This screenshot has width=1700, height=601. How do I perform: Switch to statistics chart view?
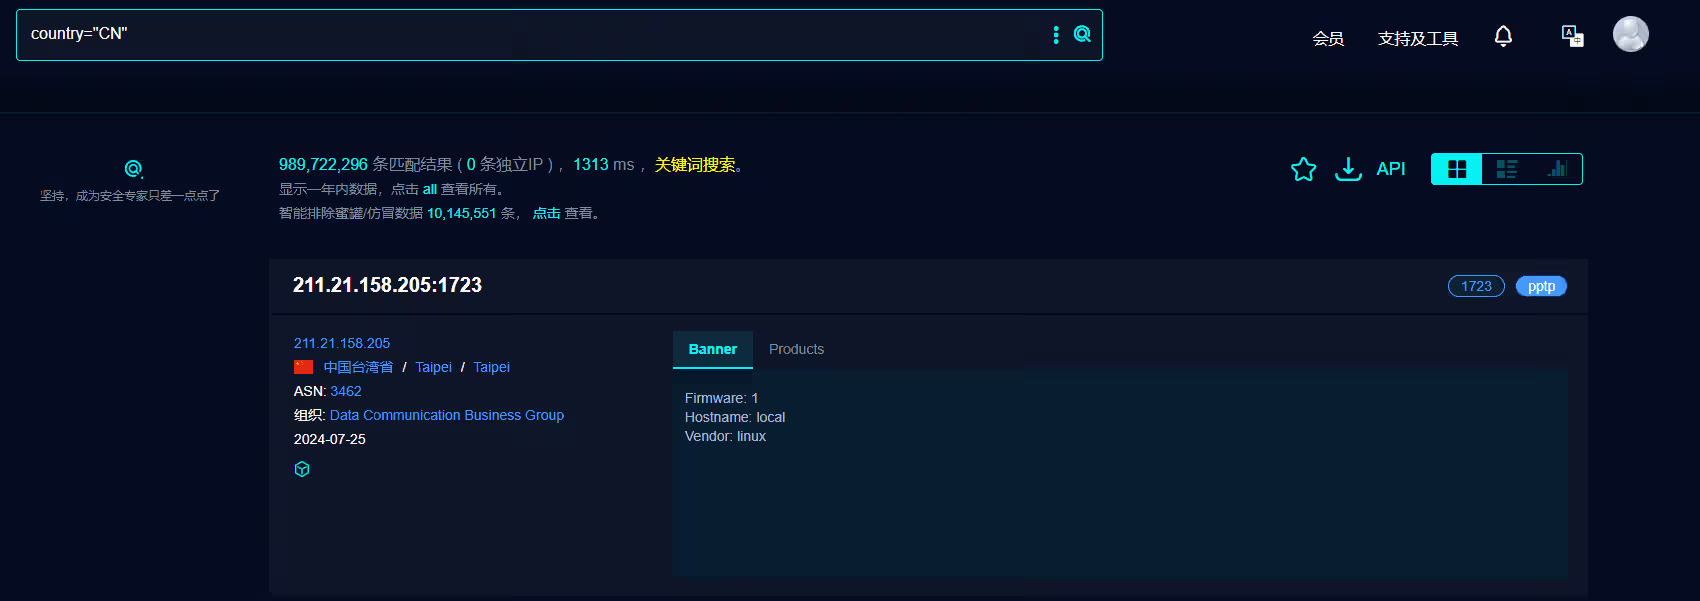(1557, 169)
